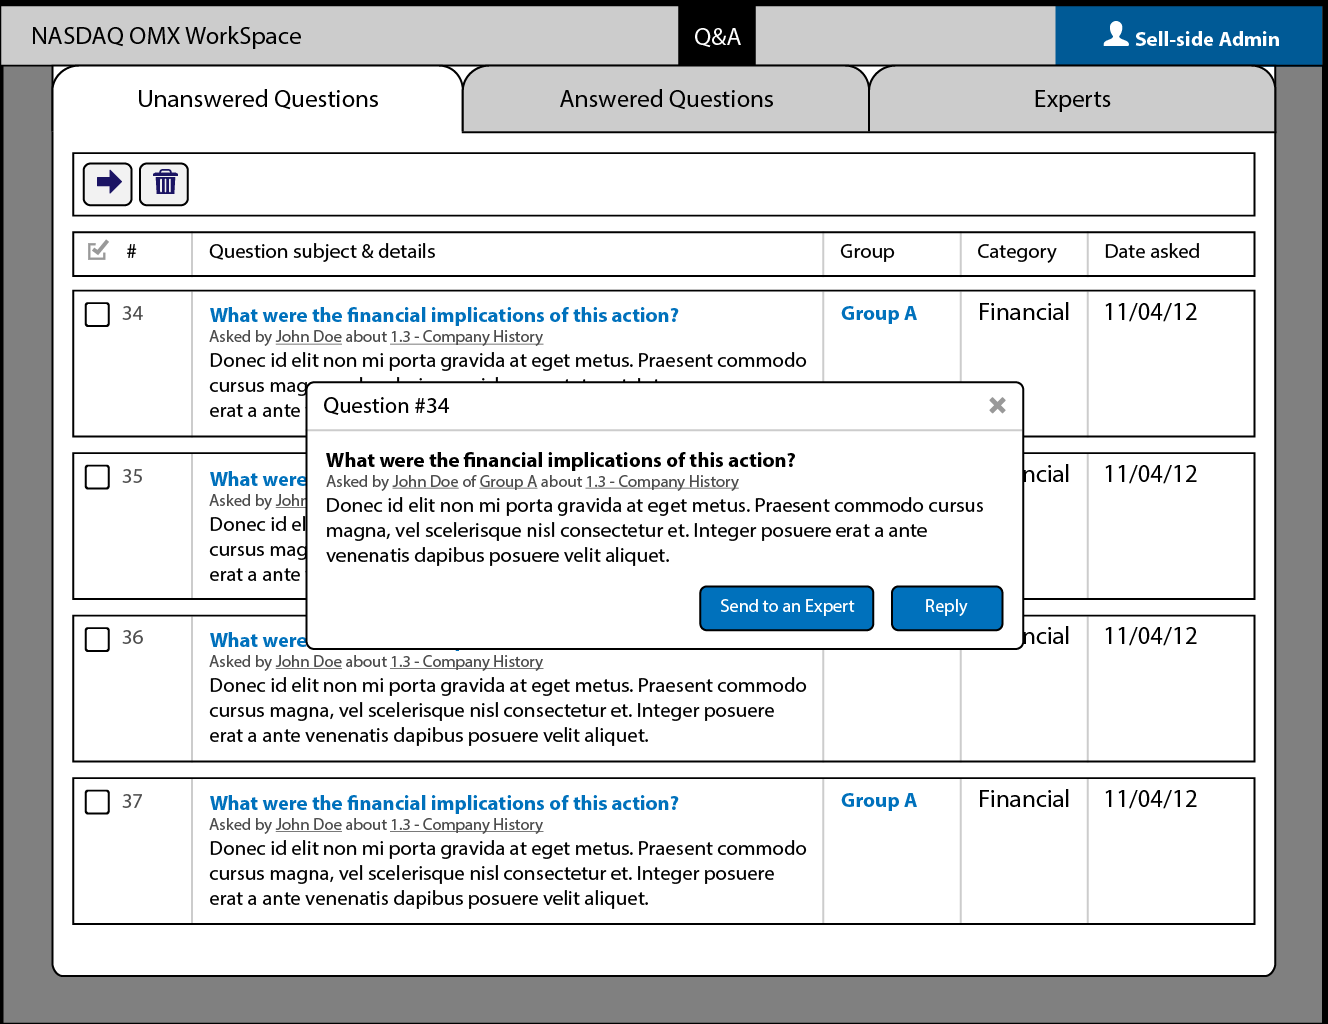
Task: Select the Q&A top navigation item
Action: pos(717,36)
